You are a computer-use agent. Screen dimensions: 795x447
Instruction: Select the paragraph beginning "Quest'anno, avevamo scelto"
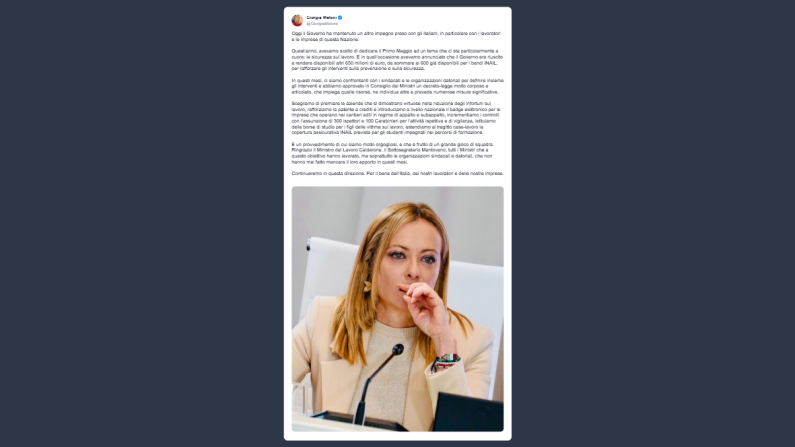pyautogui.click(x=398, y=60)
